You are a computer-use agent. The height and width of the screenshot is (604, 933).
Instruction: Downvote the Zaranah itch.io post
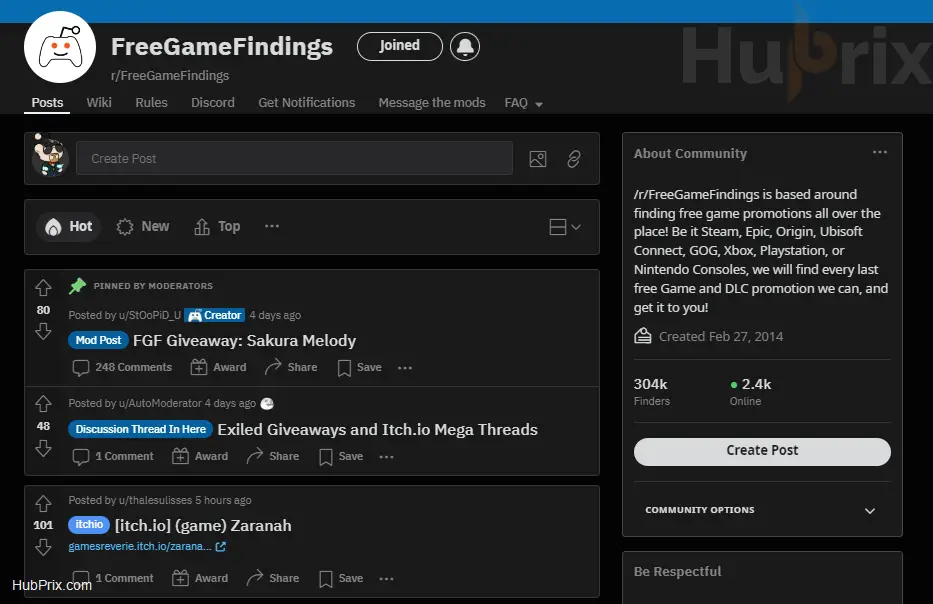click(x=43, y=547)
